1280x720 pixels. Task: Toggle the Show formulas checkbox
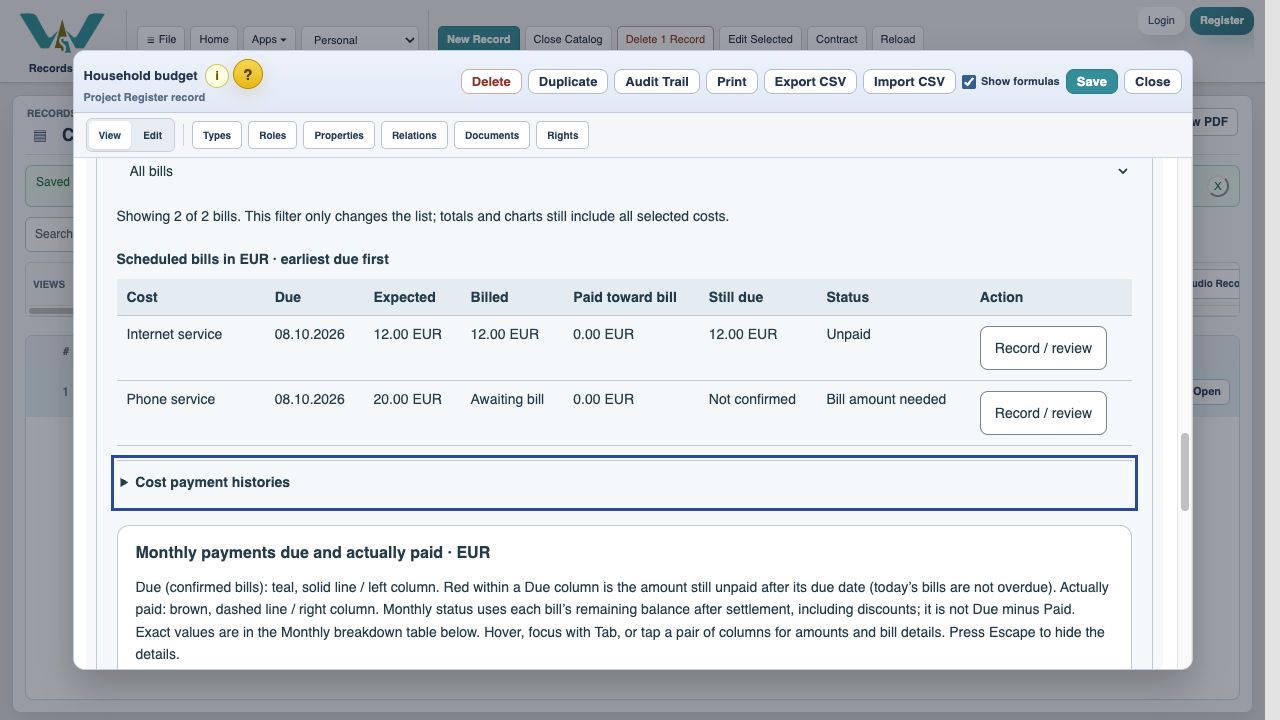(969, 82)
